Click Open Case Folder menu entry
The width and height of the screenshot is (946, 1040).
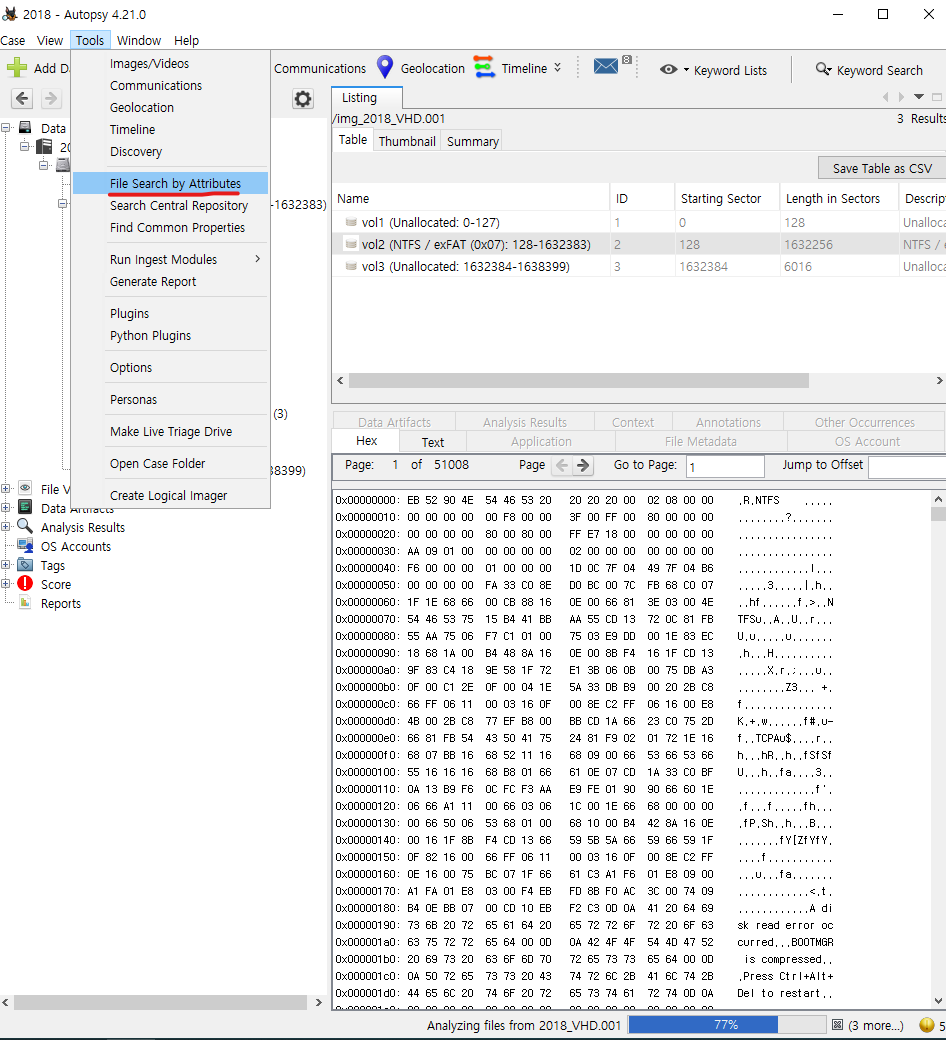click(x=170, y=464)
